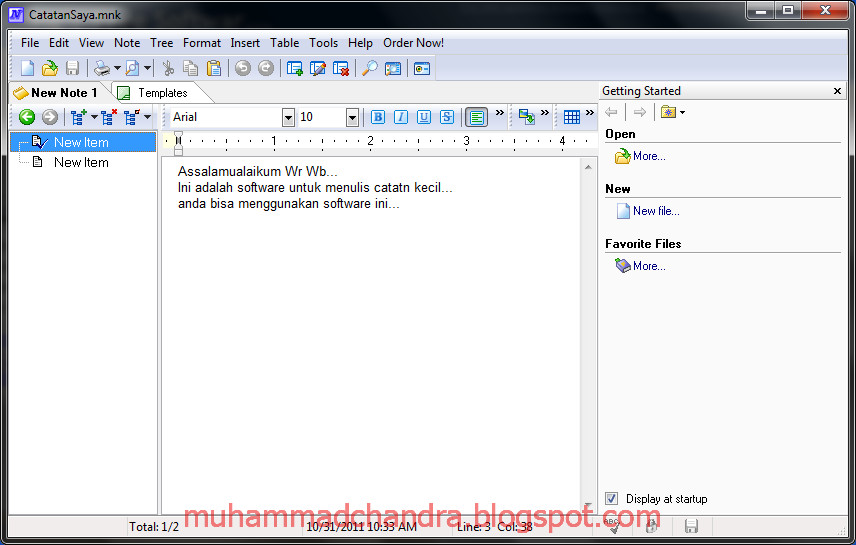856x545 pixels.
Task: Create a new file with the blank page icon
Action: (x=27, y=68)
